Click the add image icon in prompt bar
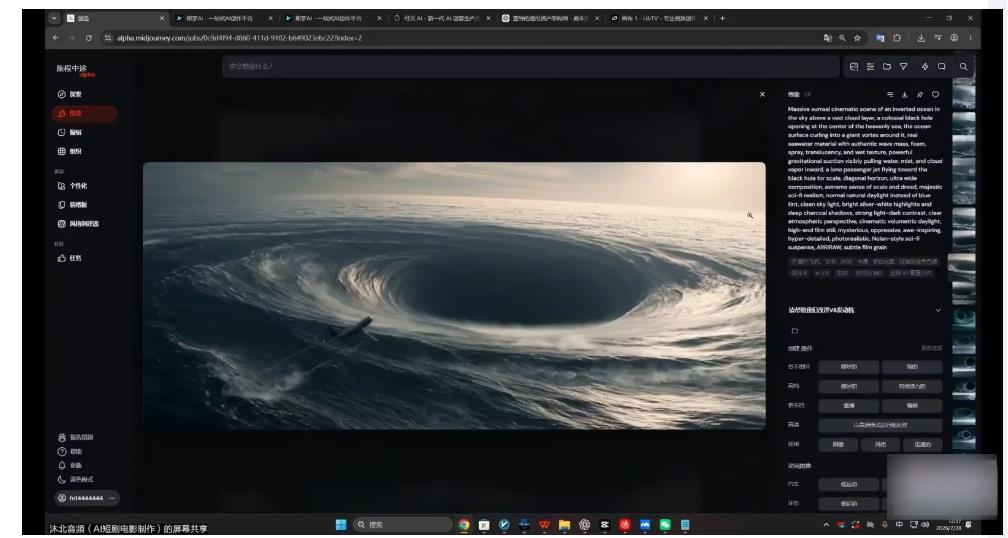 pos(854,66)
